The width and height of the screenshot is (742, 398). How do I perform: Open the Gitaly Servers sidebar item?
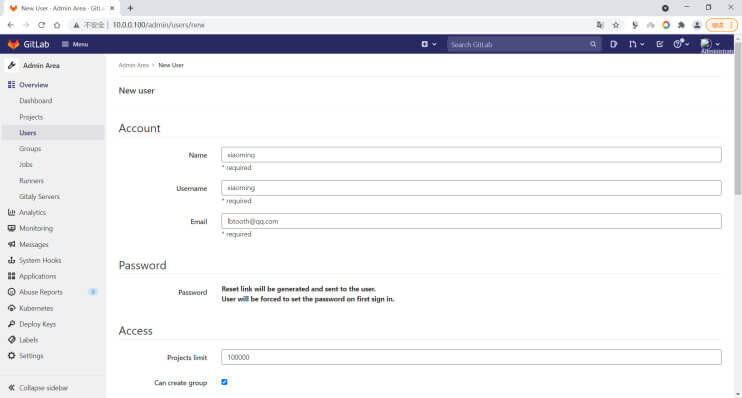(x=39, y=196)
